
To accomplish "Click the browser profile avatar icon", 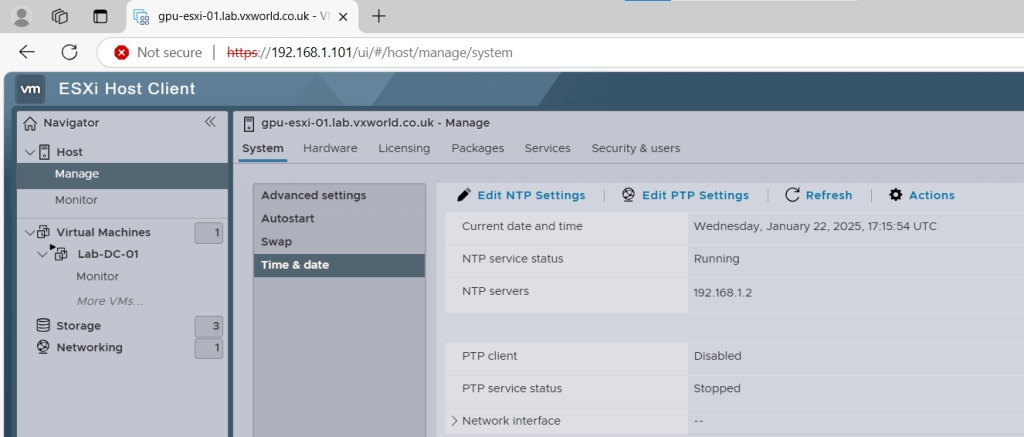I will 21,16.
